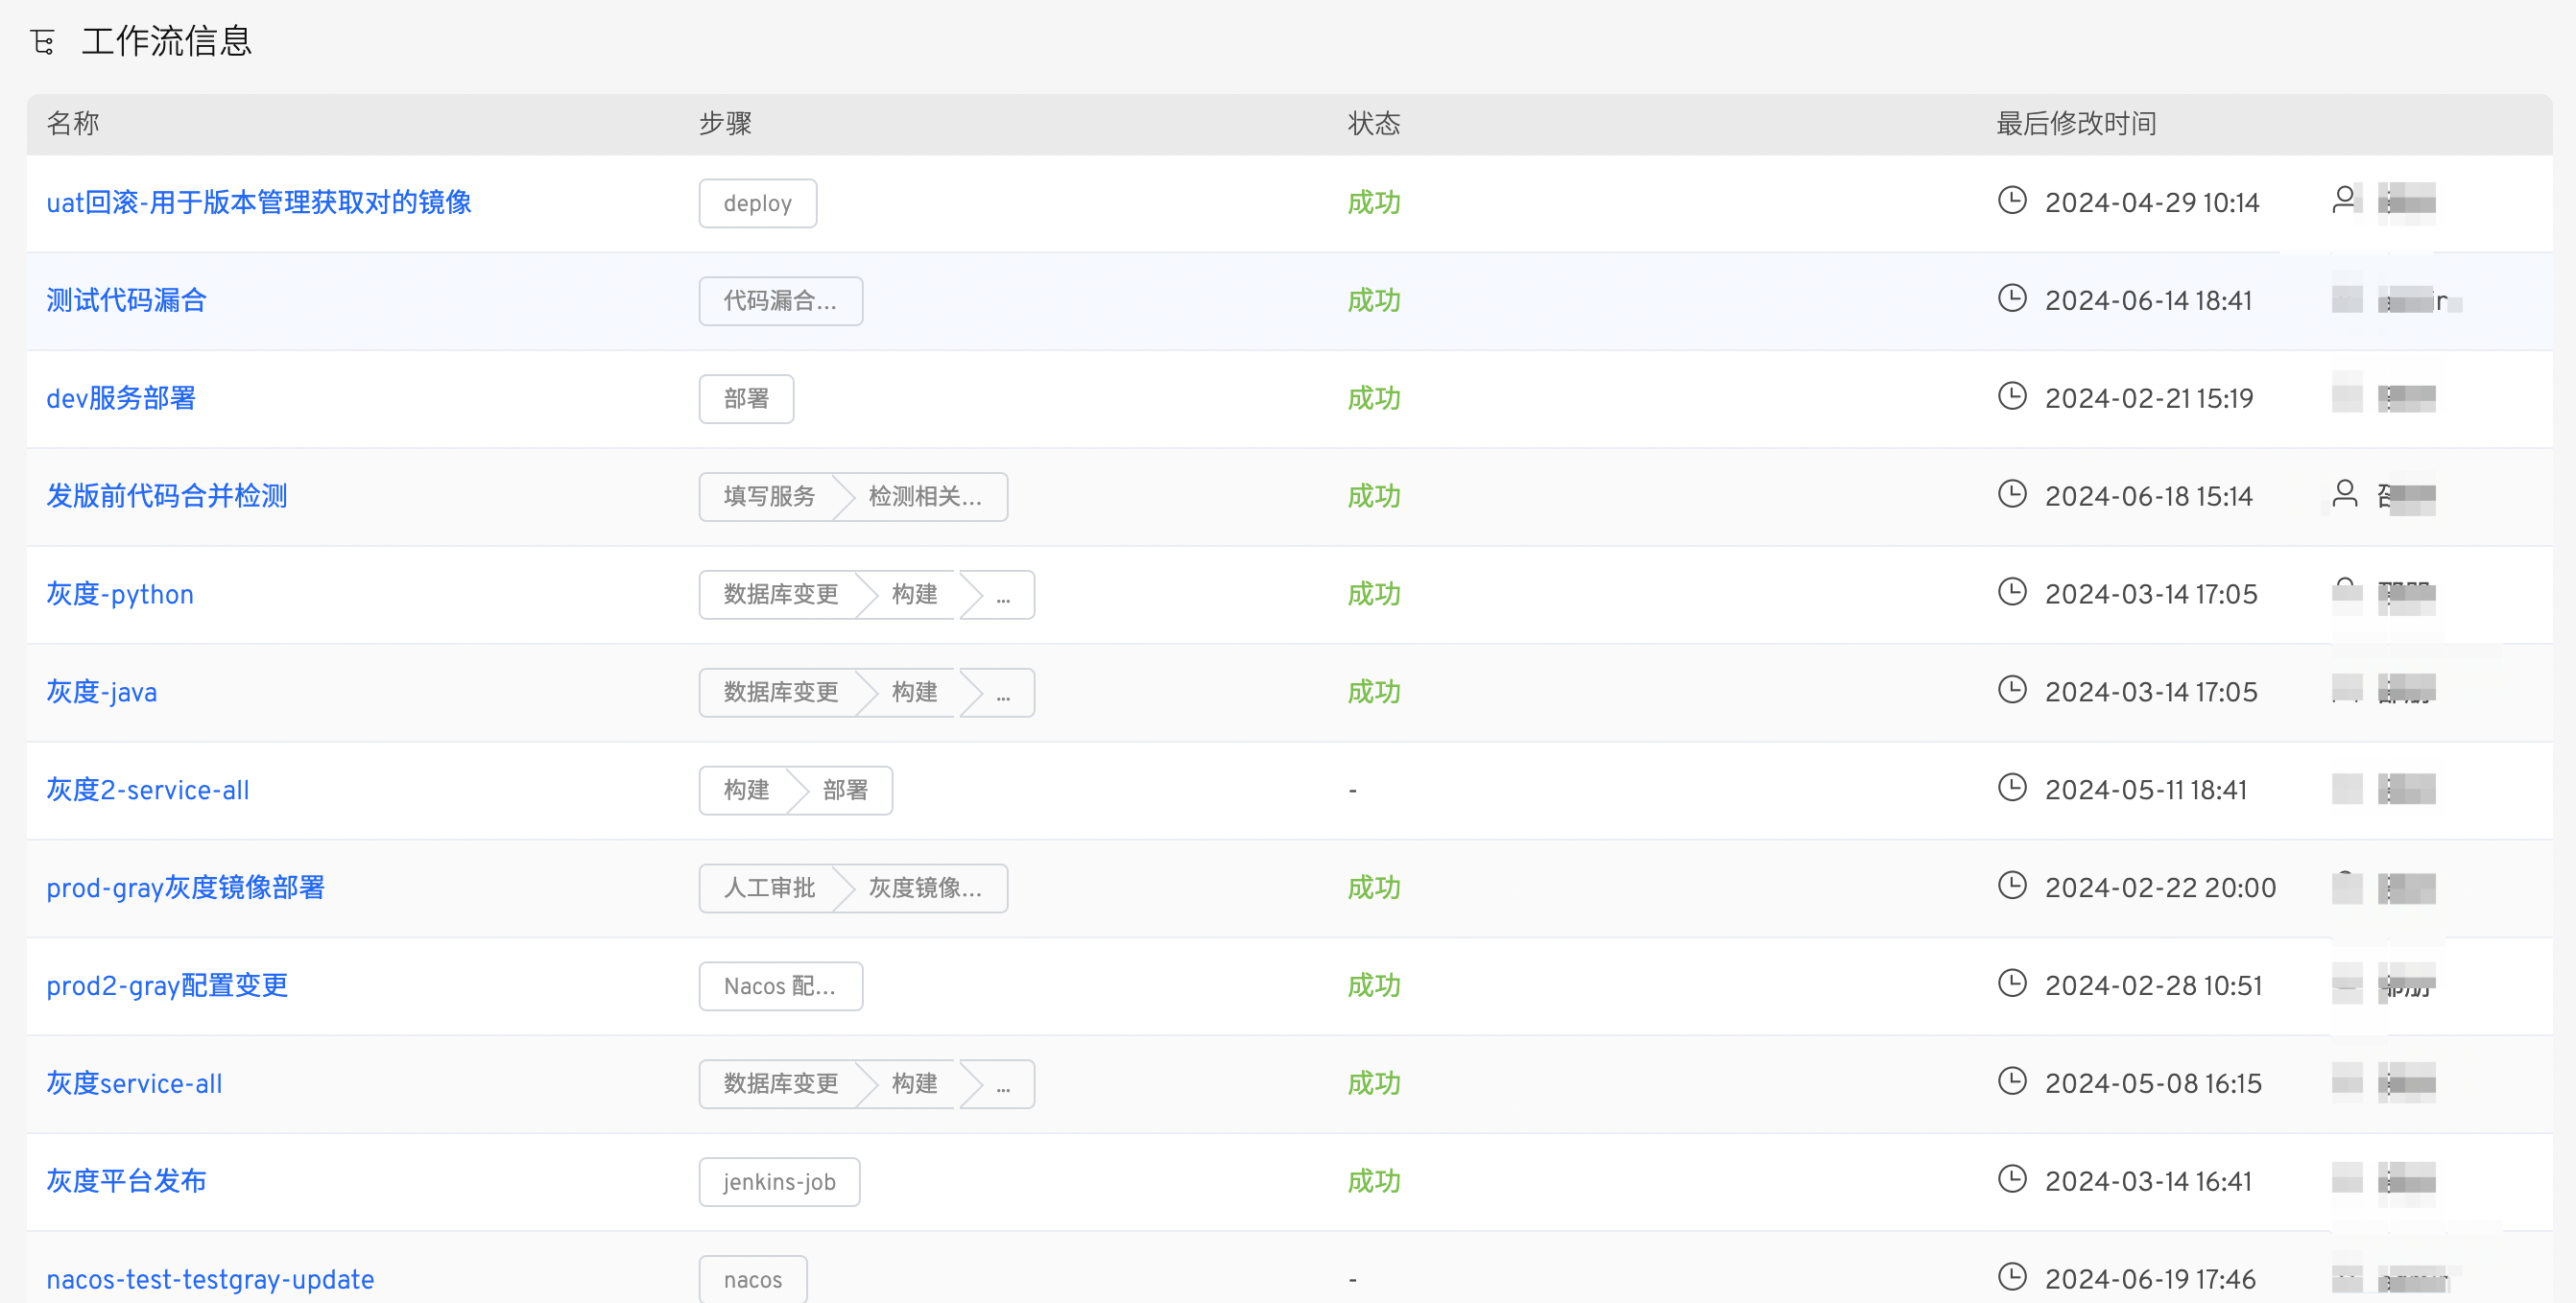The width and height of the screenshot is (2576, 1303).
Task: Click clock icon beside 2024-05-11 18:41
Action: (x=2011, y=788)
